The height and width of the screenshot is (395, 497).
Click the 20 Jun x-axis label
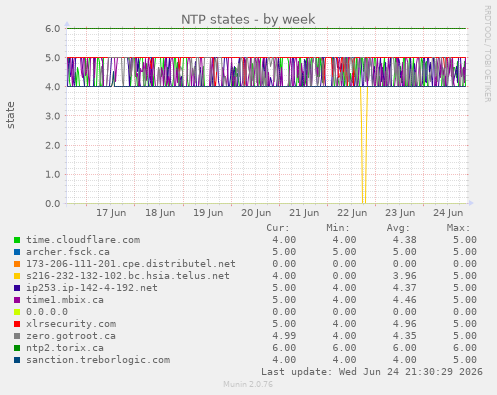point(256,213)
